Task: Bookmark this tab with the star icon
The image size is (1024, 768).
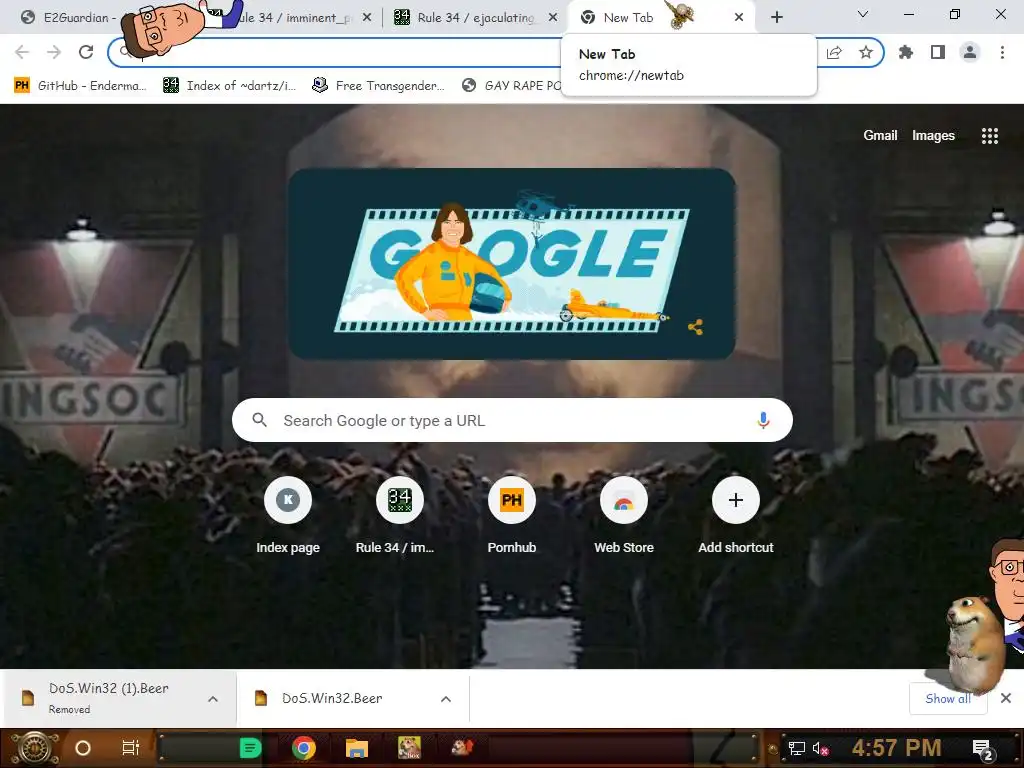Action: coord(866,52)
